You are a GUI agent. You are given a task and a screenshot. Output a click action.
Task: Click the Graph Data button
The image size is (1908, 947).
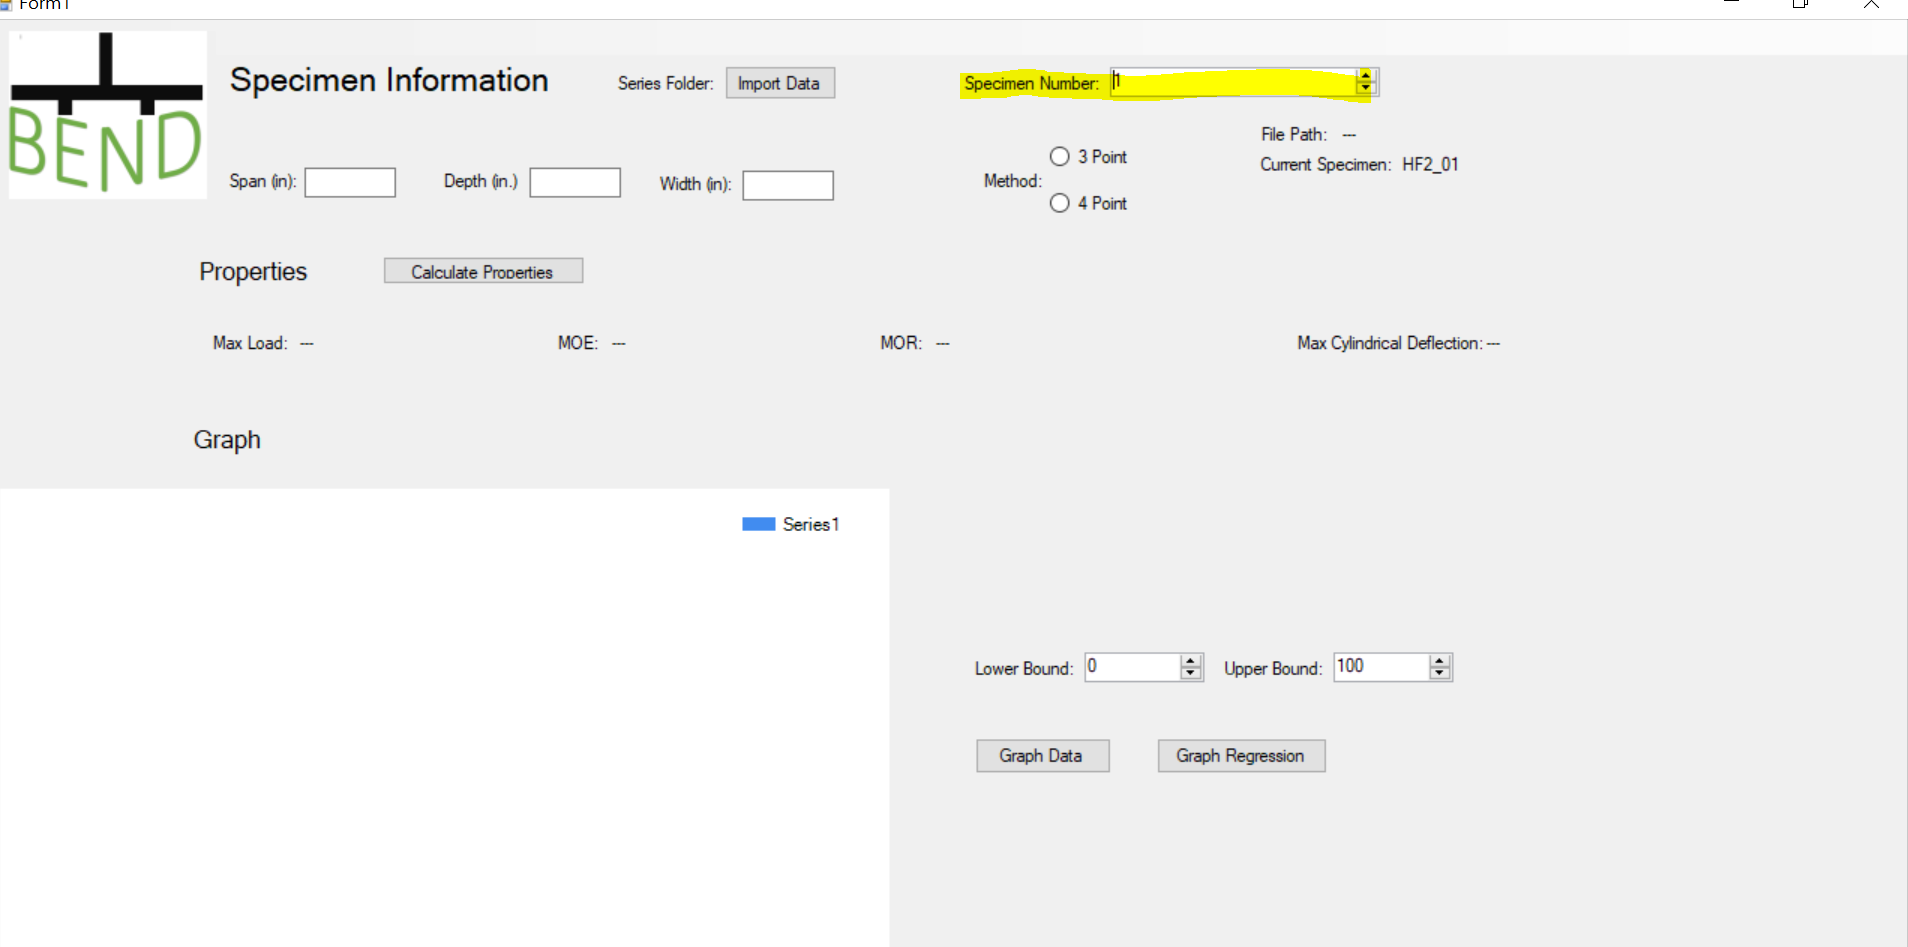(1042, 756)
